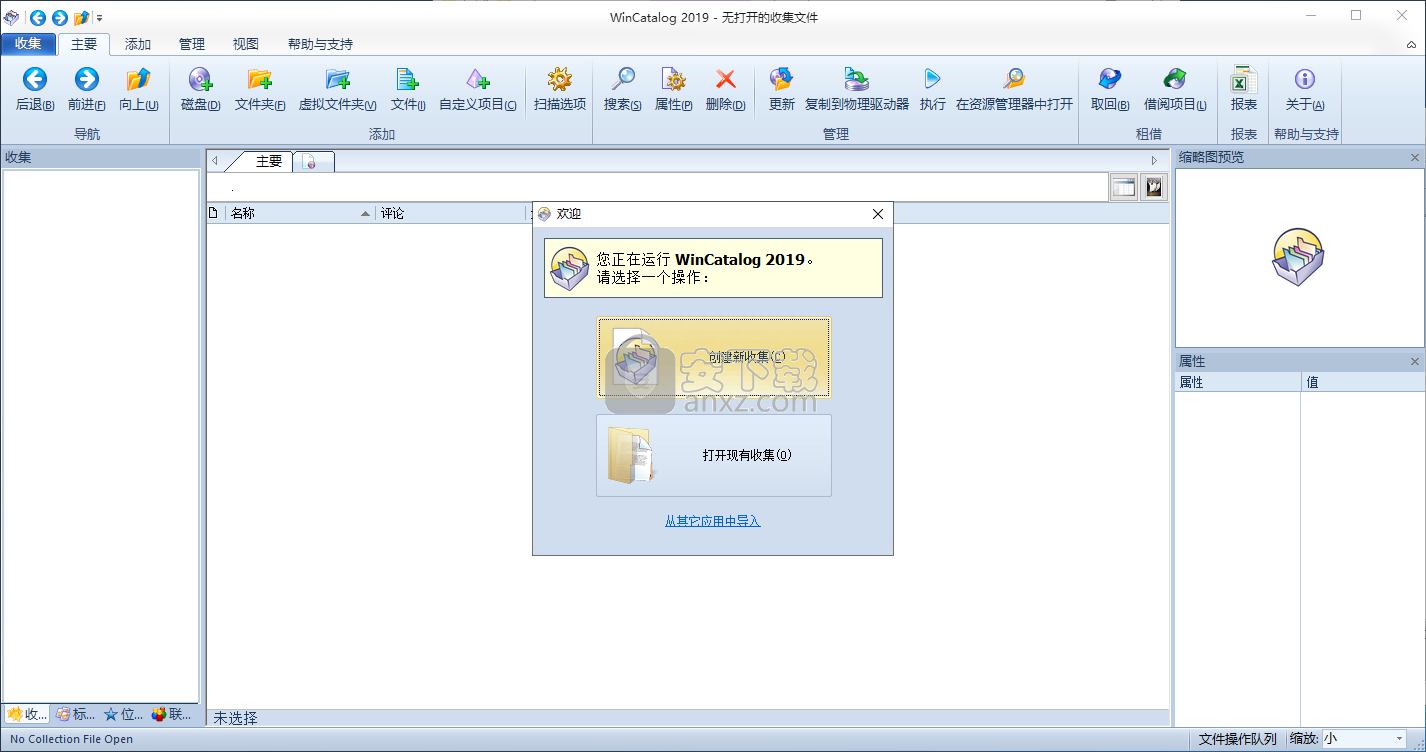
Task: Select the 位置 bottom panel tab
Action: tap(123, 714)
